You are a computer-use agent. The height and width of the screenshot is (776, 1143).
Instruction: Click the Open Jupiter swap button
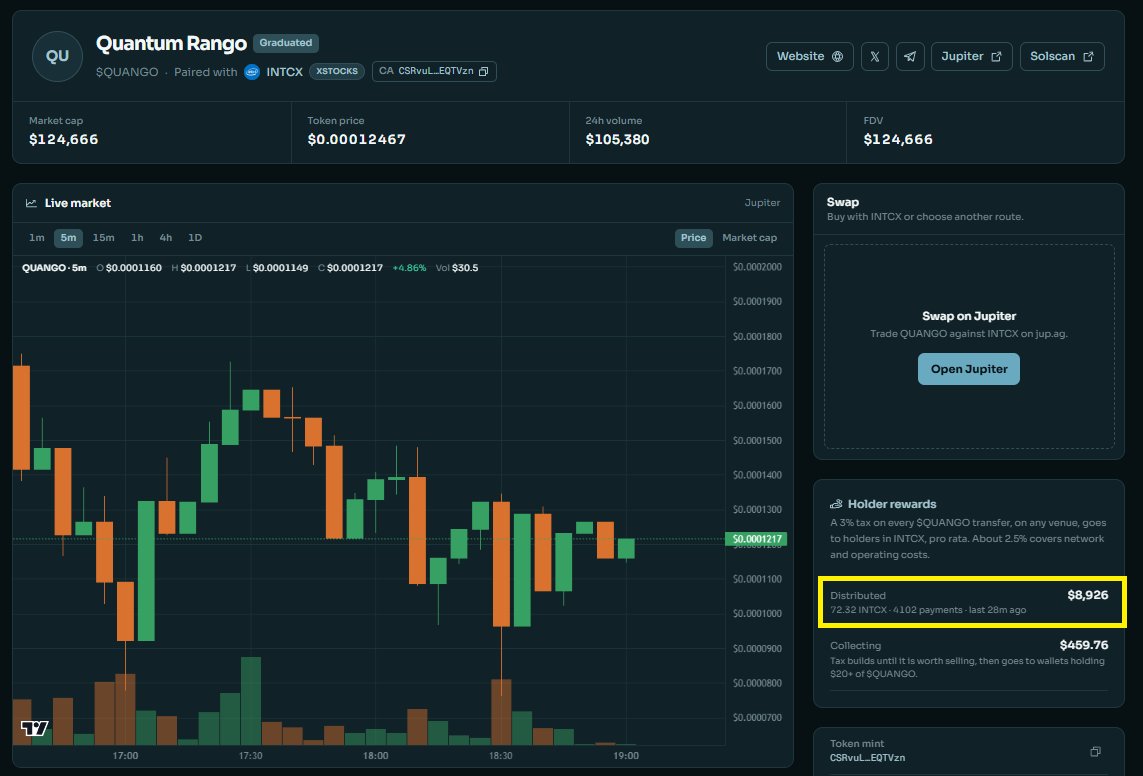point(968,369)
